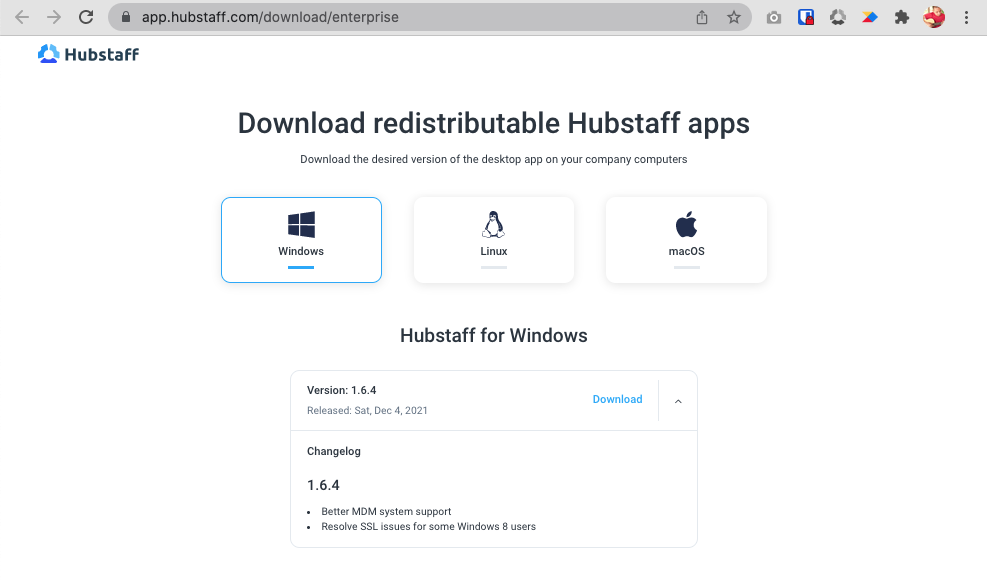
Task: Open Chrome three-dot menu
Action: [x=966, y=17]
